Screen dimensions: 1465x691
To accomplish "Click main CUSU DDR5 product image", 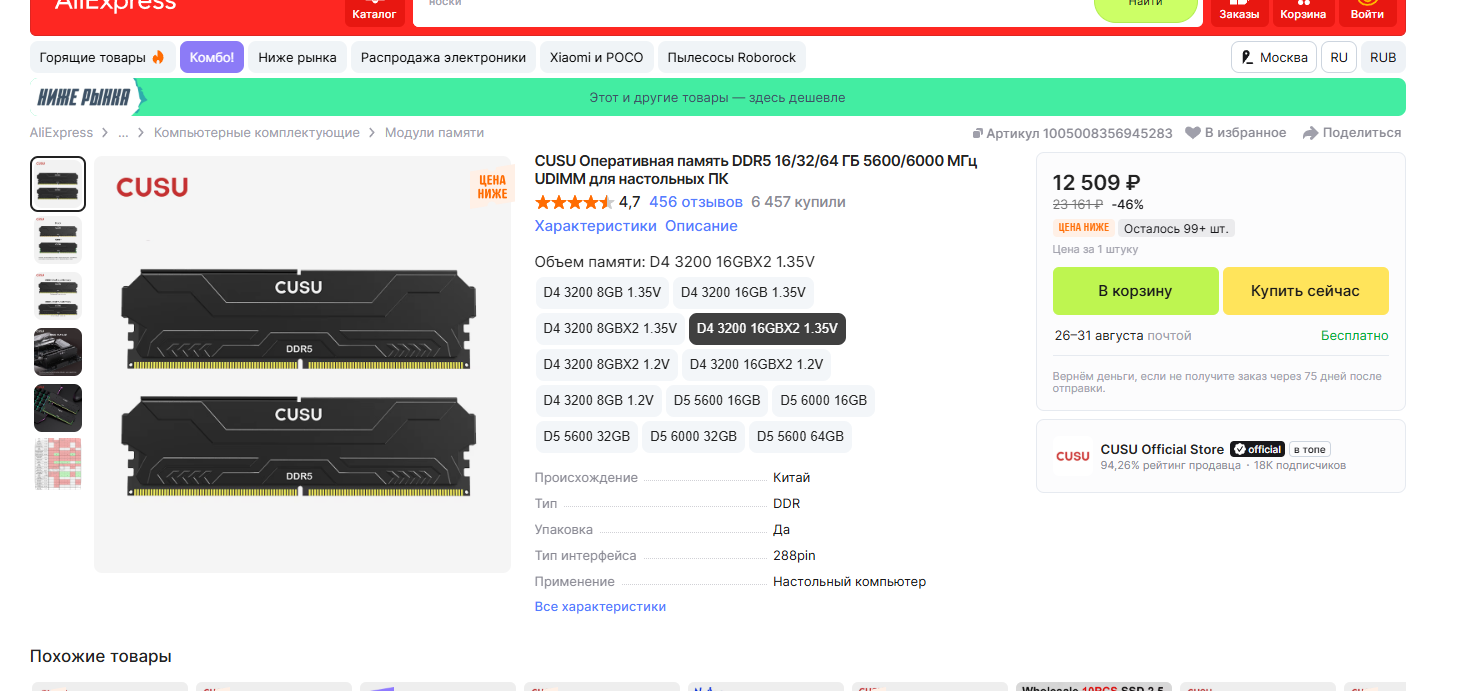I will coord(302,364).
